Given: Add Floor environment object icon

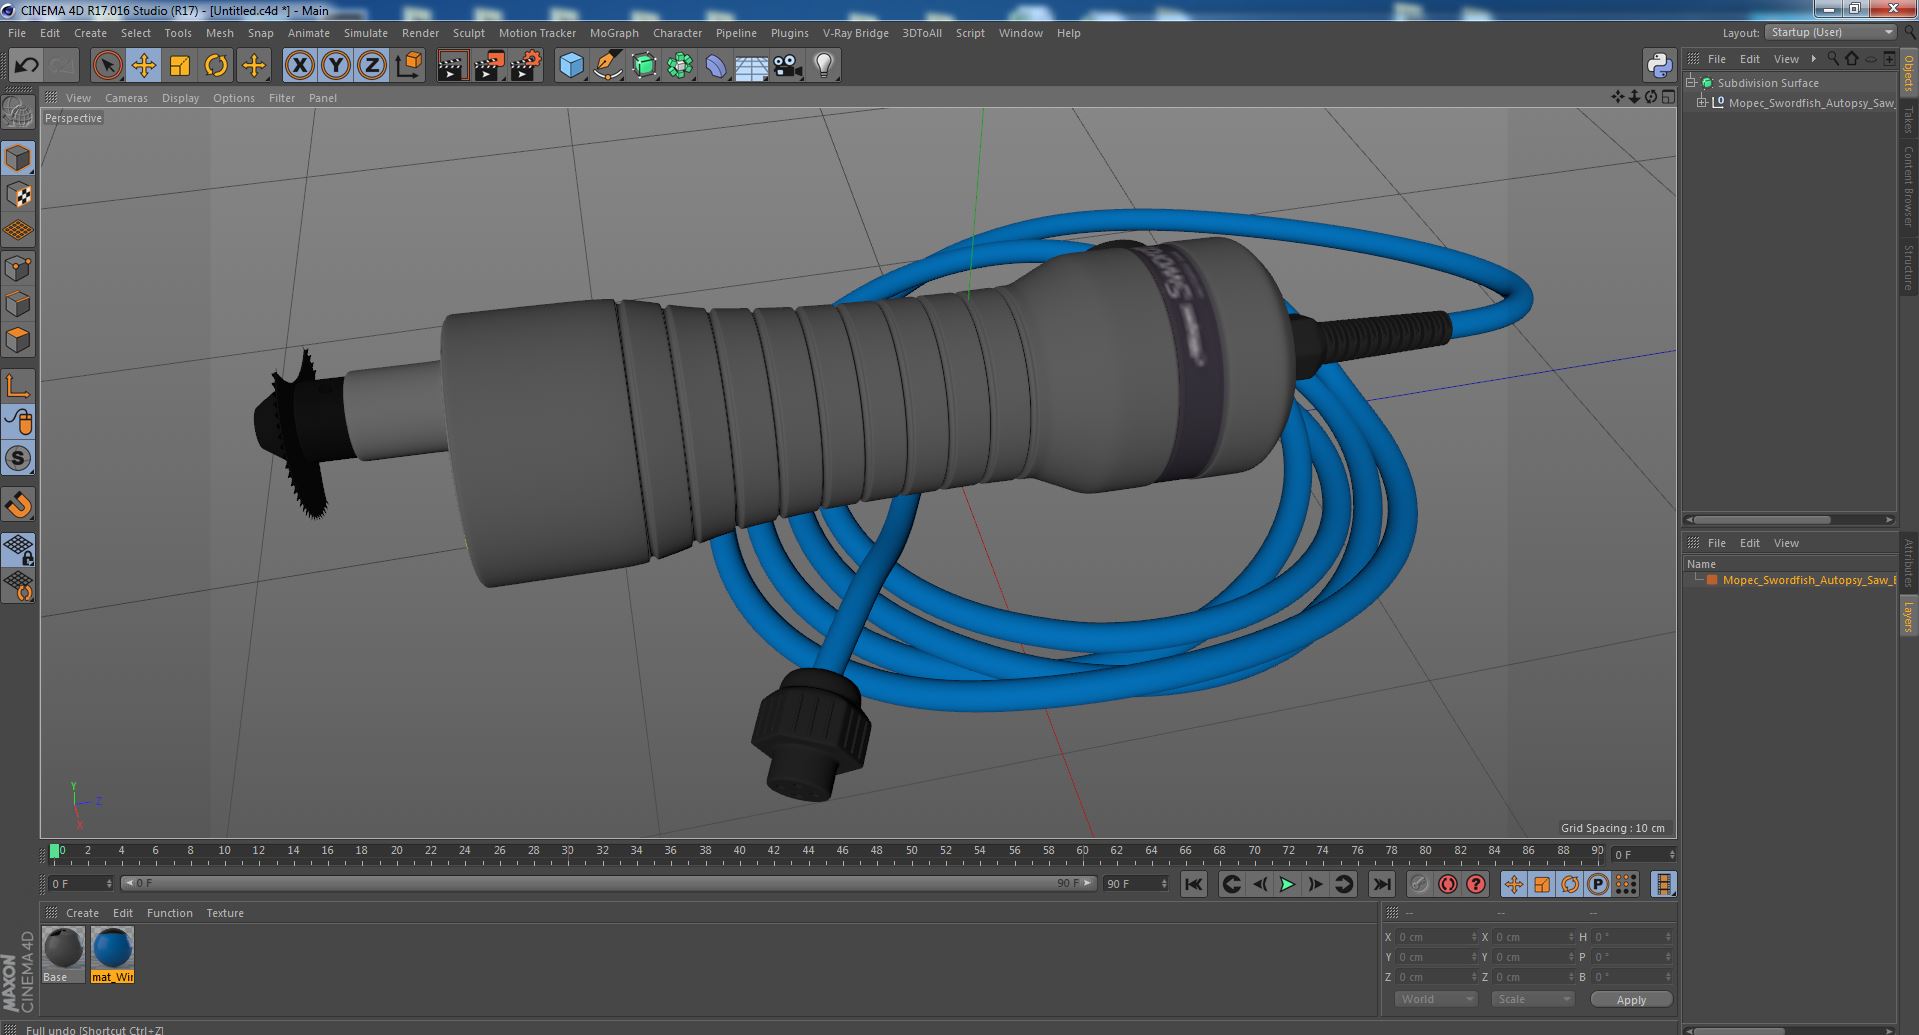Looking at the screenshot, I should (x=752, y=66).
